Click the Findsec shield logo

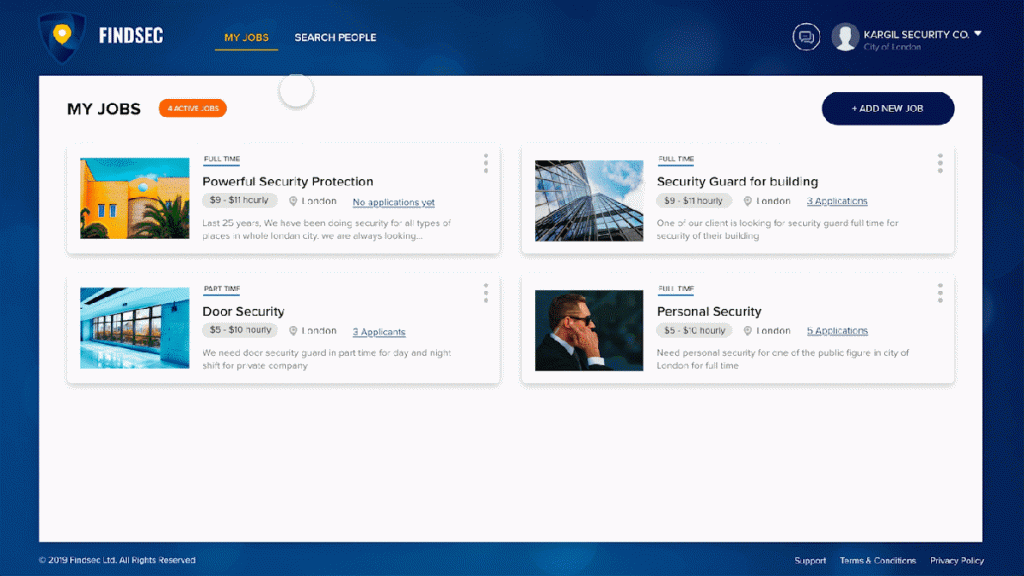62,38
